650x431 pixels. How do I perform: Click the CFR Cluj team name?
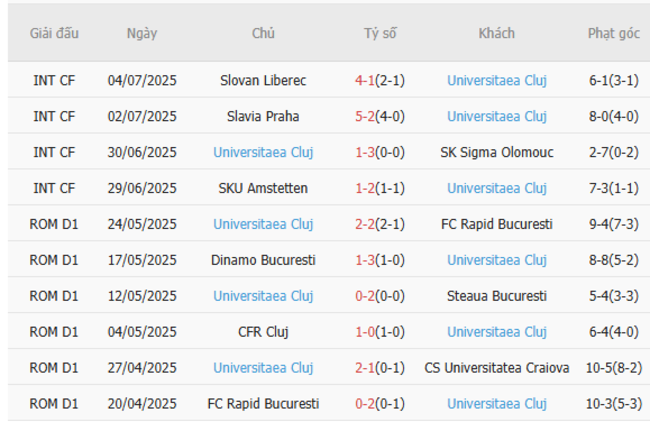[x=263, y=332]
